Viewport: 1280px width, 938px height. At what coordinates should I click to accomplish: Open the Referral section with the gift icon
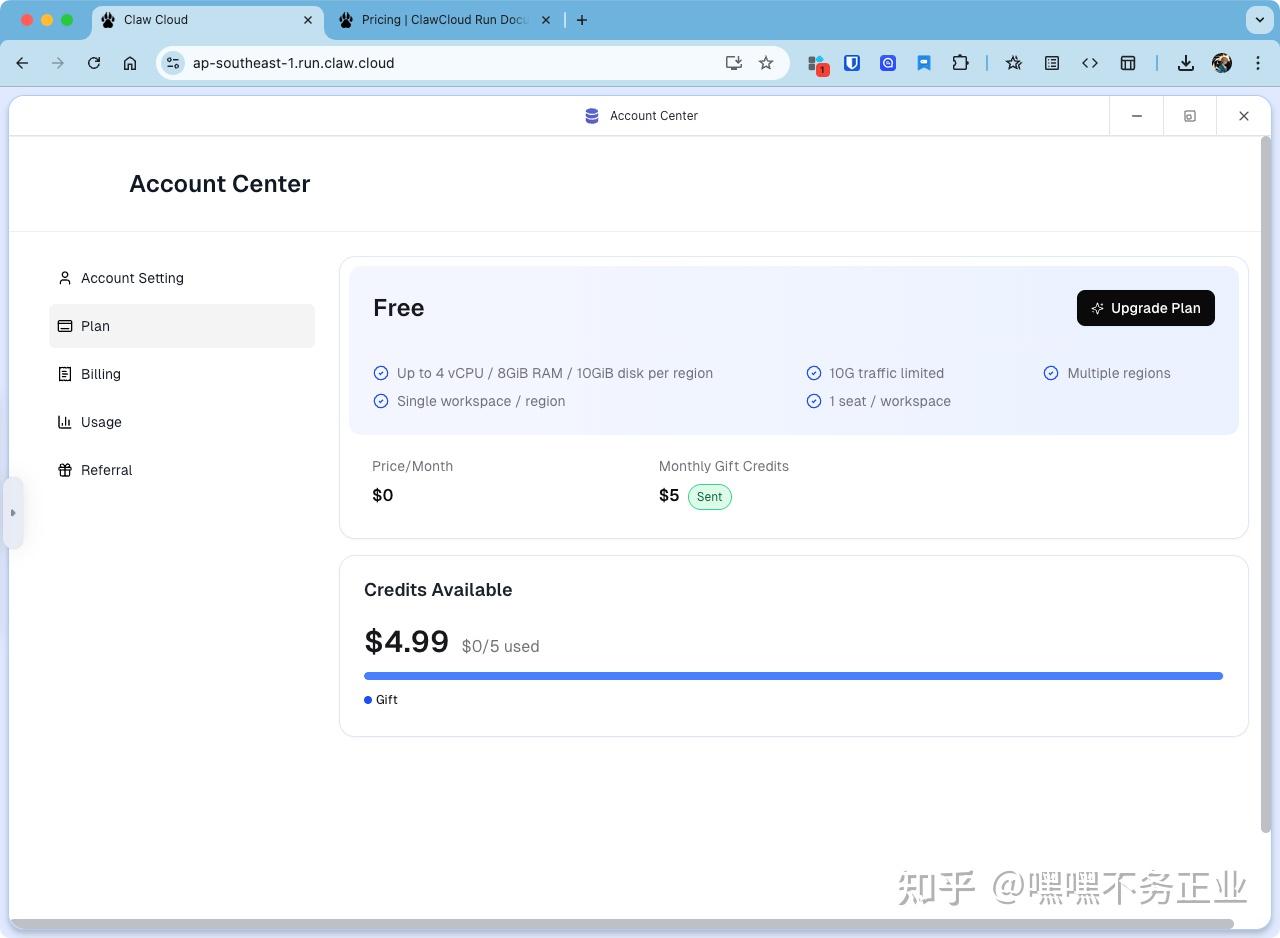tap(181, 470)
